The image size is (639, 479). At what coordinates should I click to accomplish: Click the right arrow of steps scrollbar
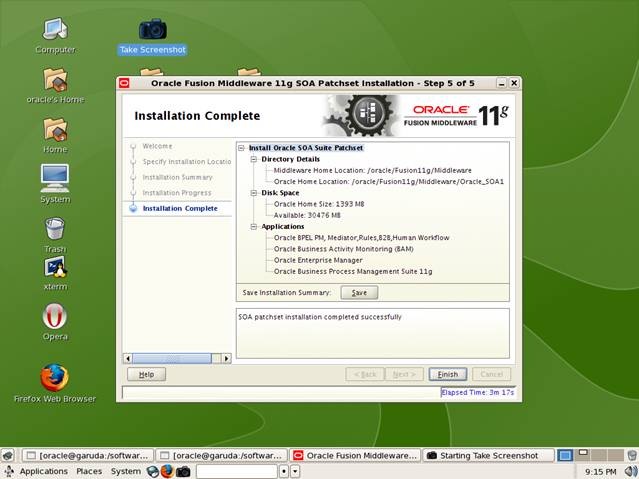tap(226, 358)
